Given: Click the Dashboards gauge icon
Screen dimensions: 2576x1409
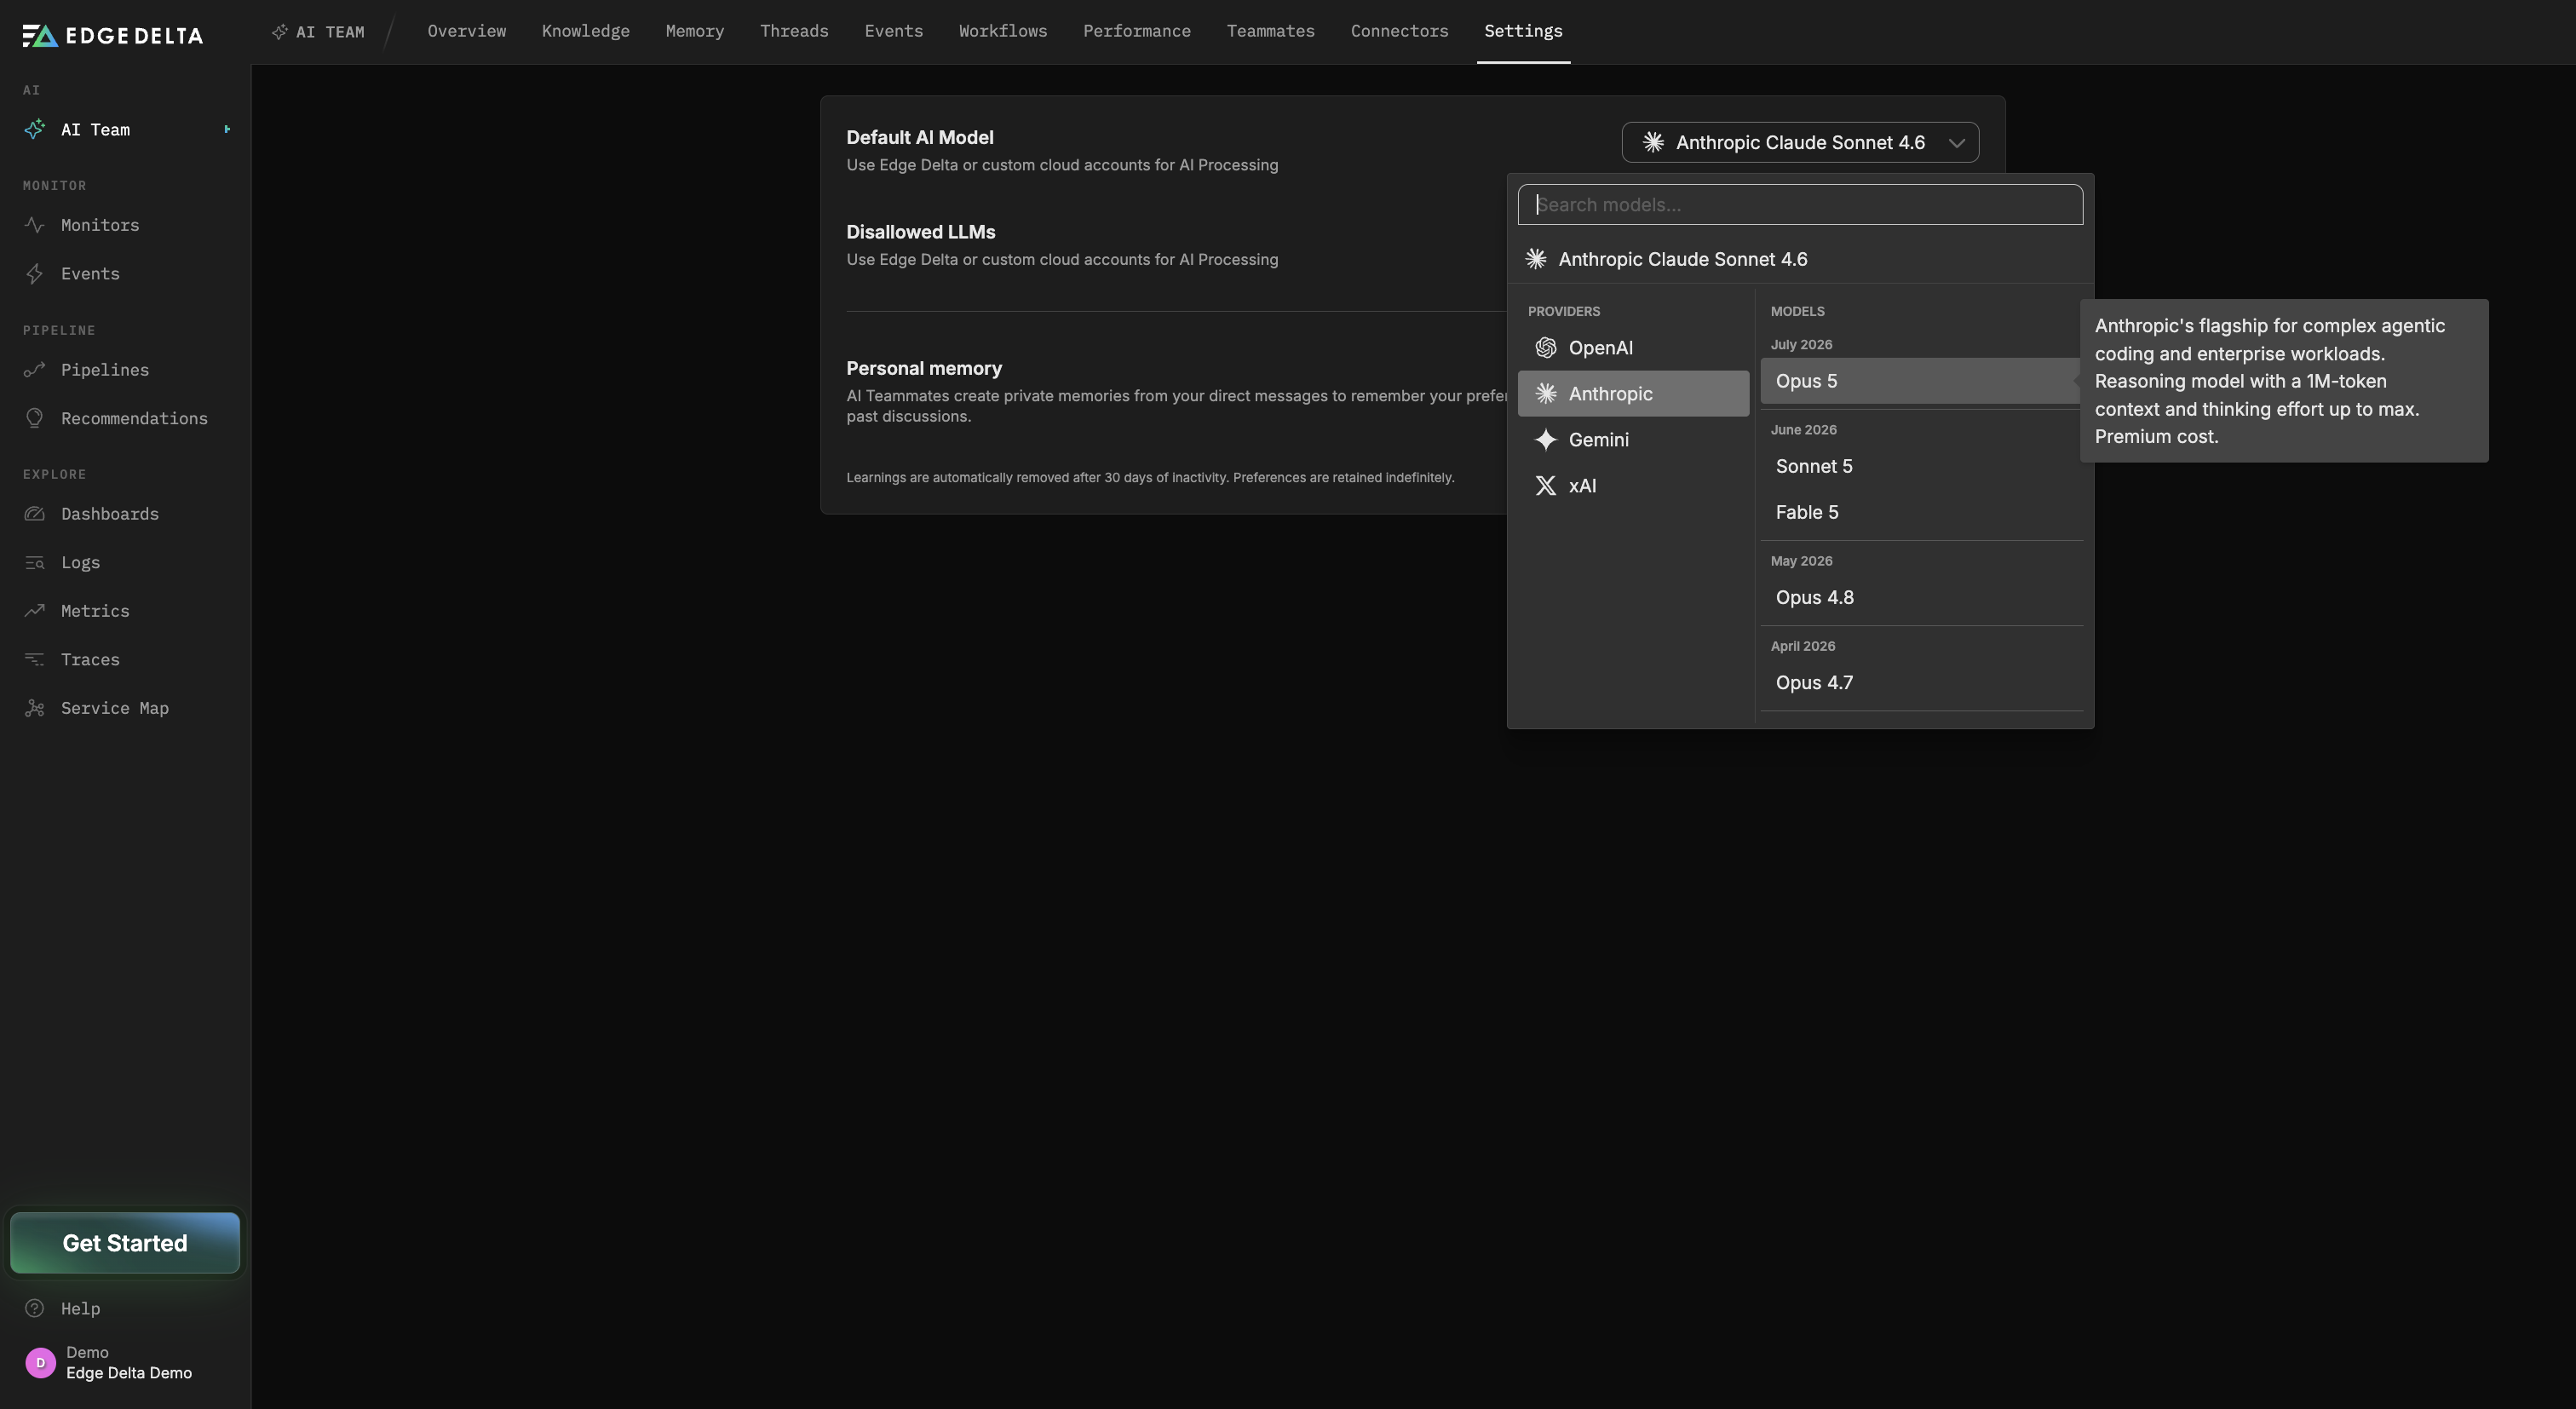Looking at the screenshot, I should click(x=35, y=514).
